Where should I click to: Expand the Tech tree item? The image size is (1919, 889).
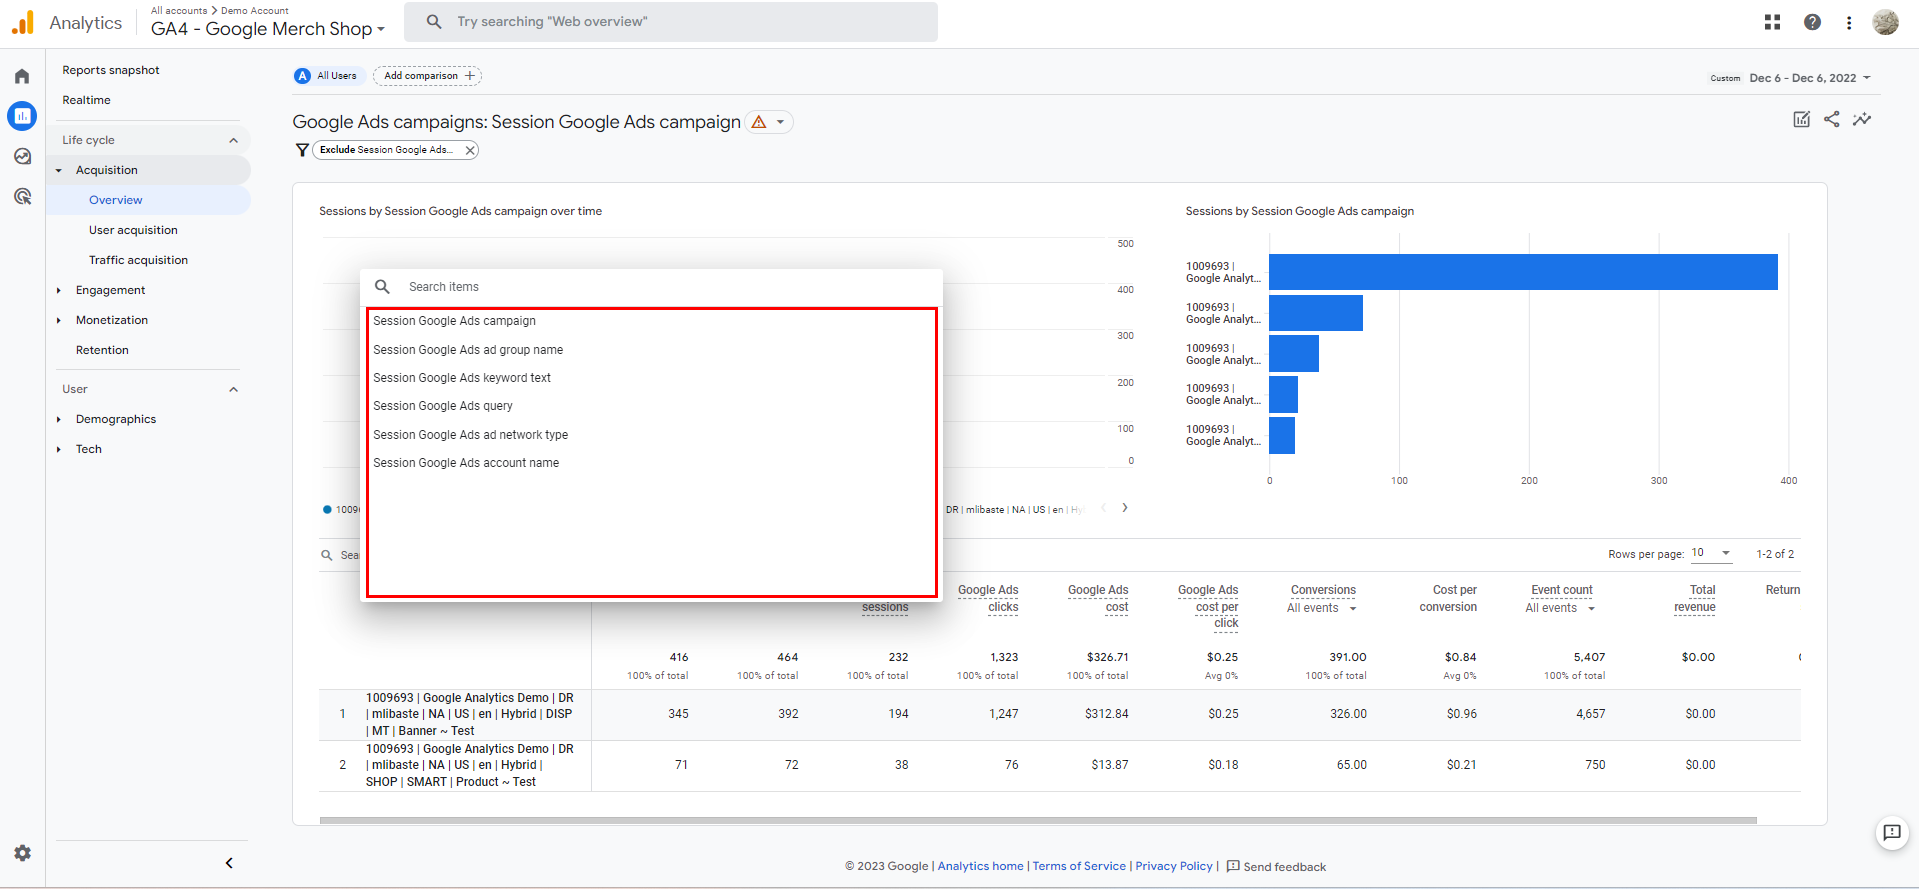click(59, 449)
